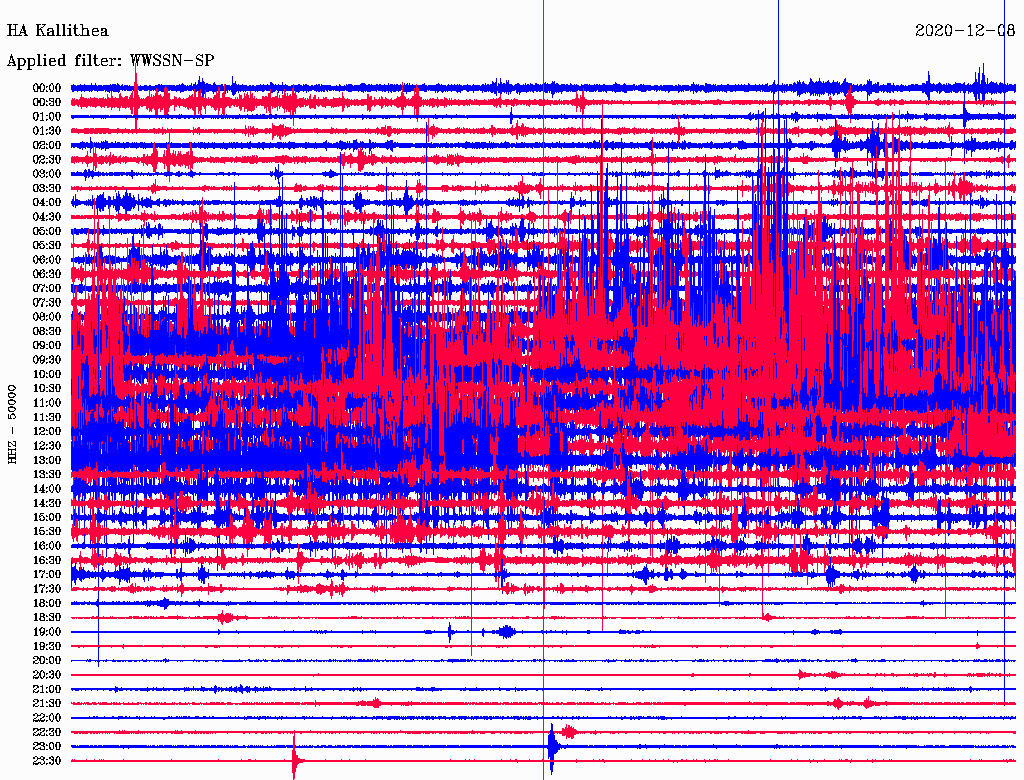
Task: Select the 08:00 time row label
Action: pos(47,317)
